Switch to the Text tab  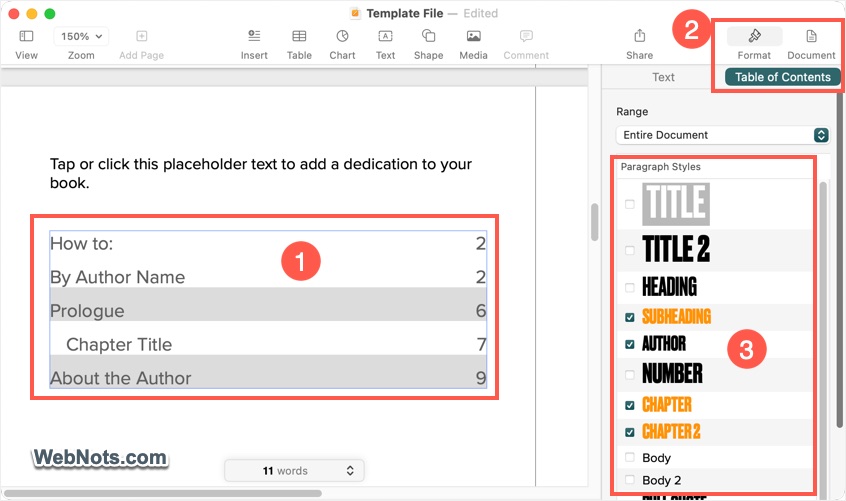[x=663, y=77]
